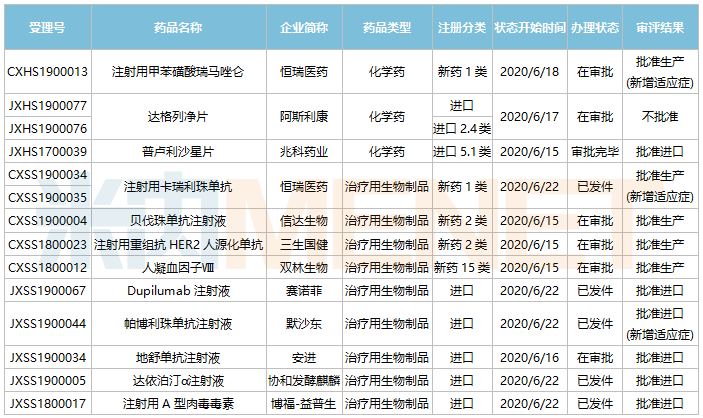Click registration class 新药 15 类
This screenshot has width=703, height=418.
click(462, 268)
